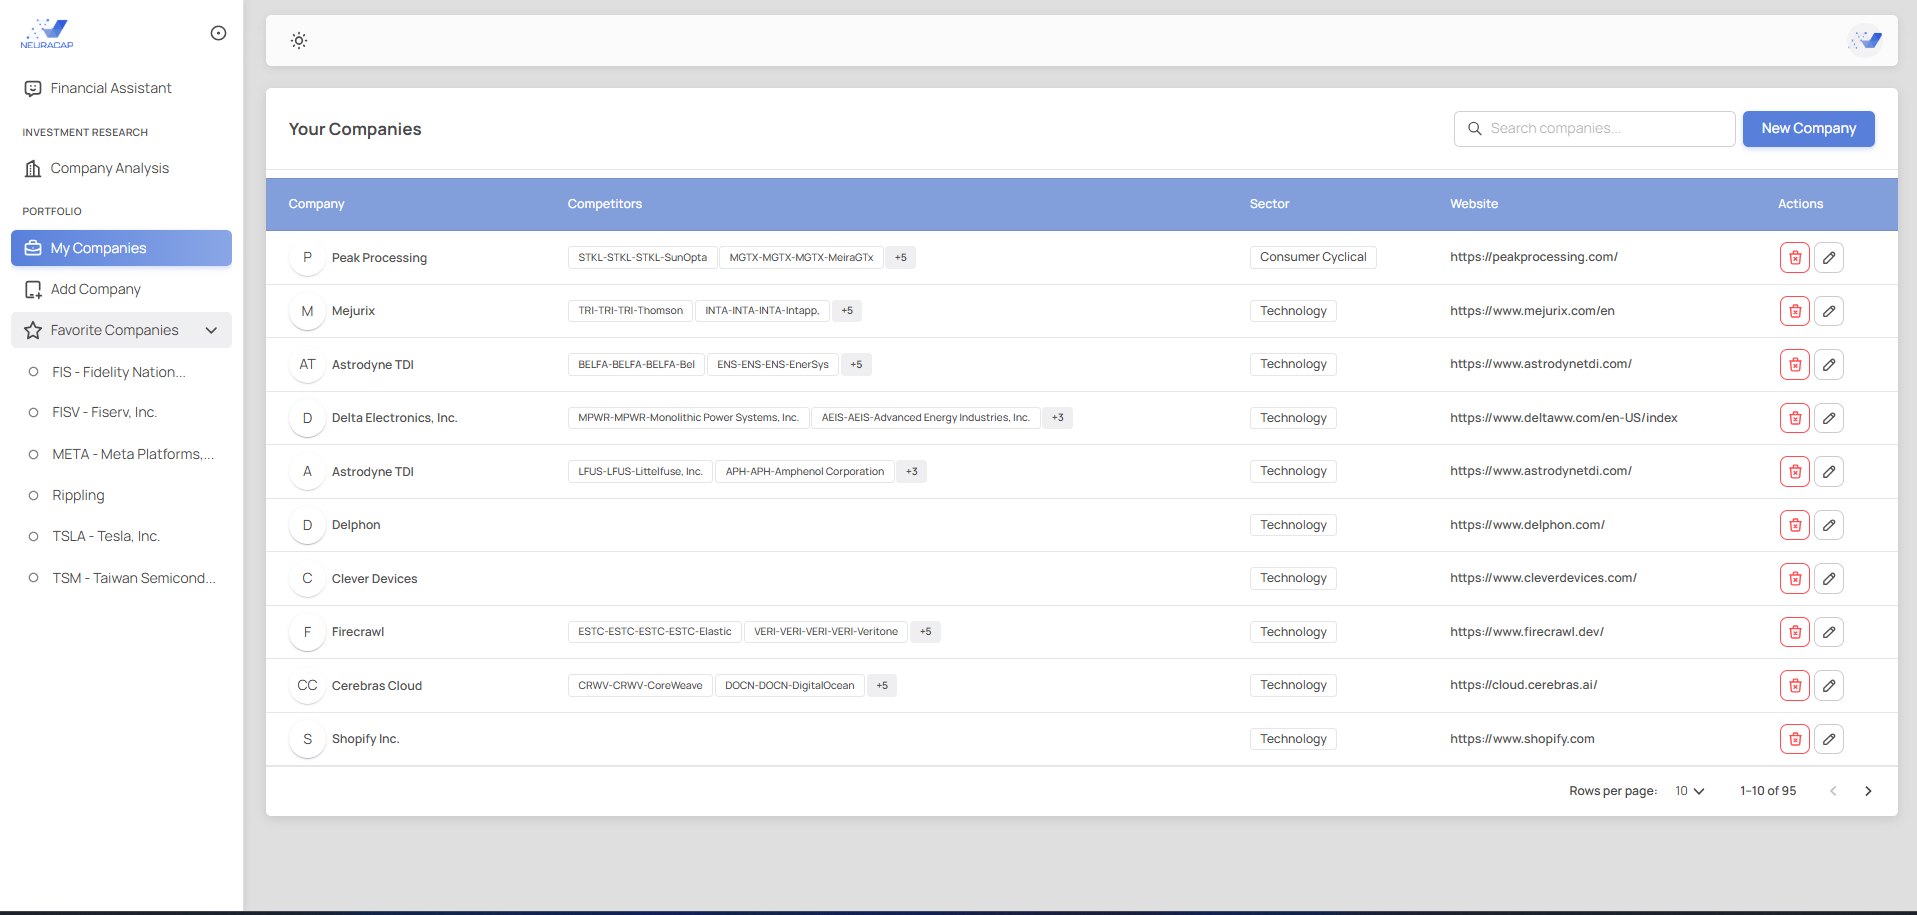Screen dimensions: 1917x915
Task: Delete the Cerebras Cloud row
Action: pyautogui.click(x=1795, y=685)
